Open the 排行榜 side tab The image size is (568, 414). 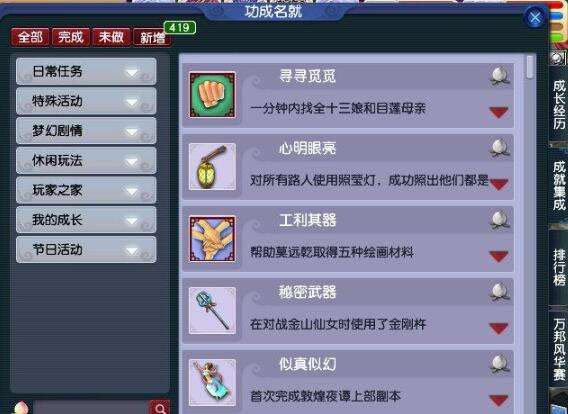tap(559, 267)
